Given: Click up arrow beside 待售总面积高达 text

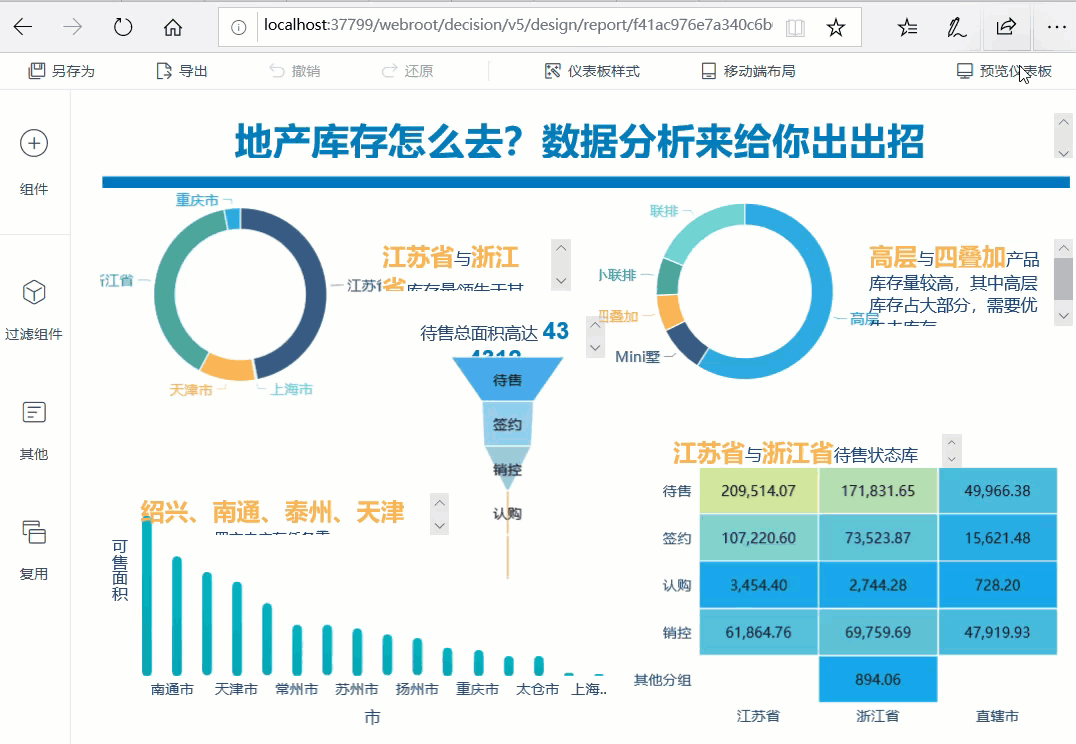Looking at the screenshot, I should pyautogui.click(x=595, y=325).
